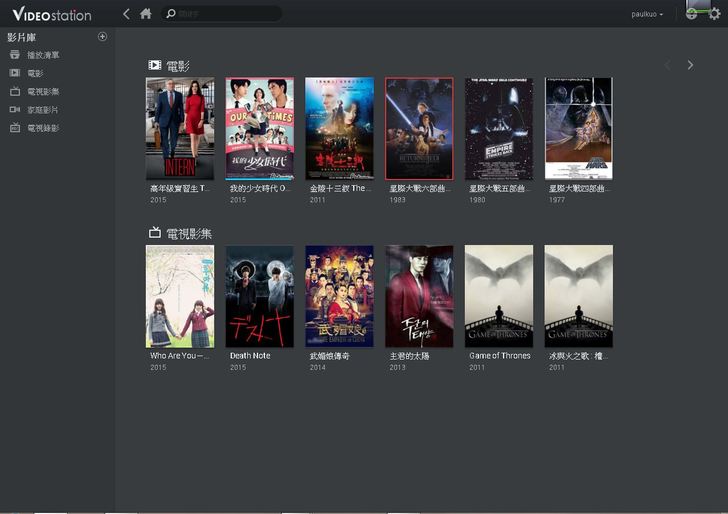Click year 2014 under 武媚娘傳奇
This screenshot has width=728, height=514.
(x=318, y=367)
